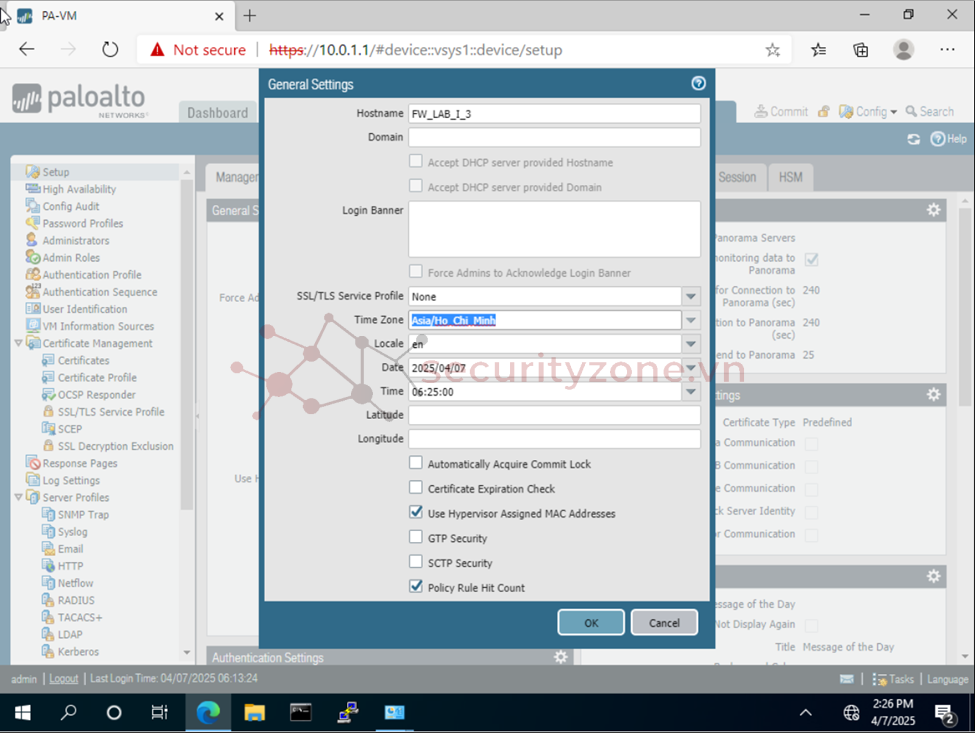Click the sidebar tree scrollbar down arrow

click(x=187, y=652)
